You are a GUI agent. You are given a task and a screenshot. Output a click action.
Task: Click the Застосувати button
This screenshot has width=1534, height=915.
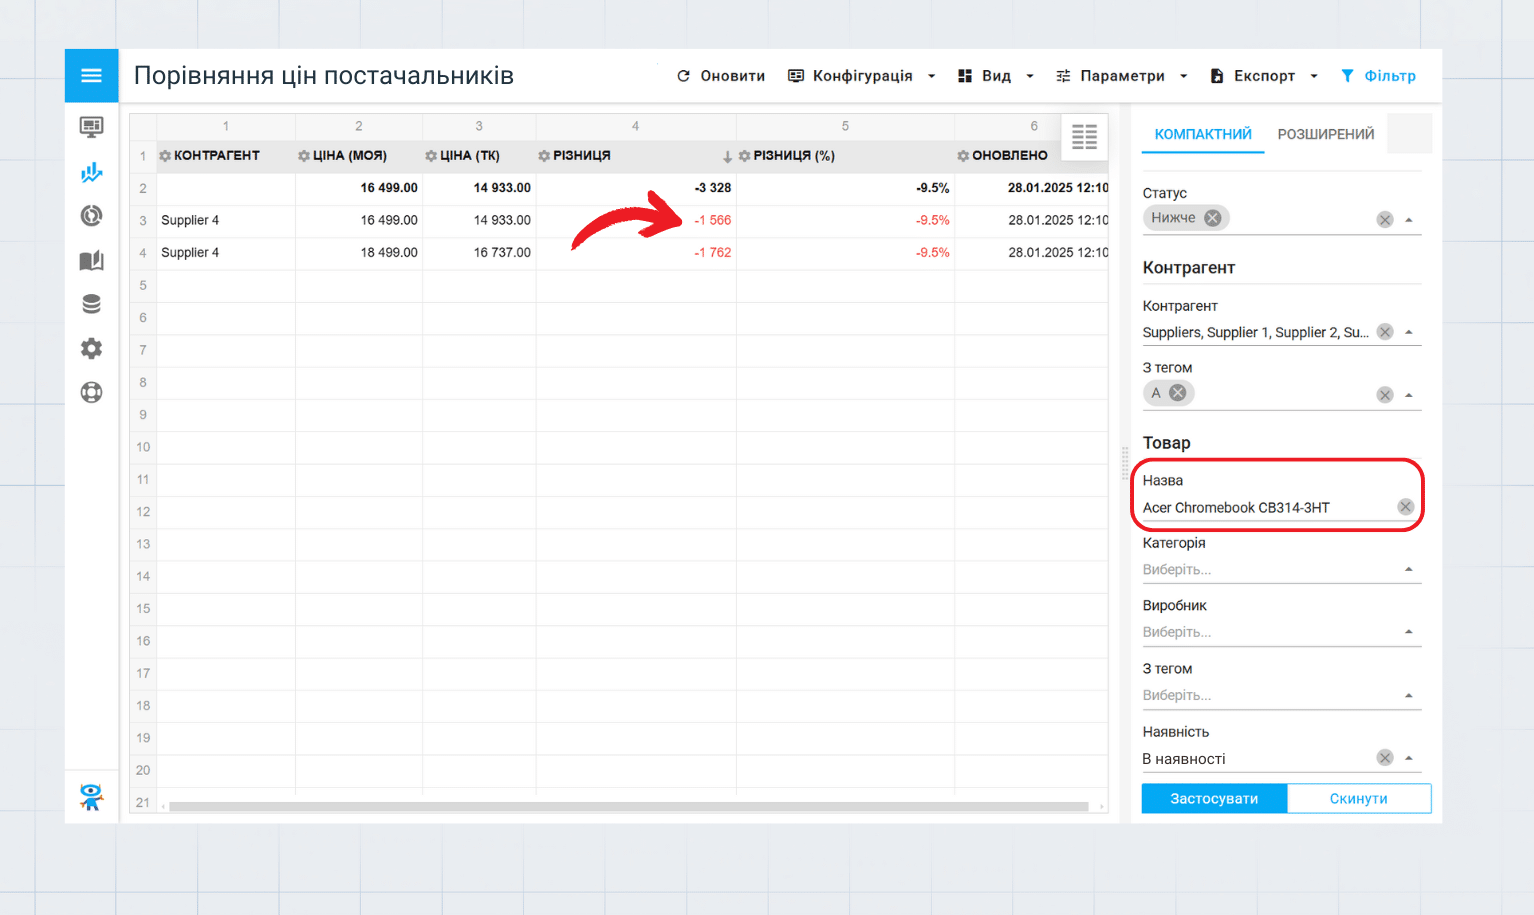tap(1214, 798)
